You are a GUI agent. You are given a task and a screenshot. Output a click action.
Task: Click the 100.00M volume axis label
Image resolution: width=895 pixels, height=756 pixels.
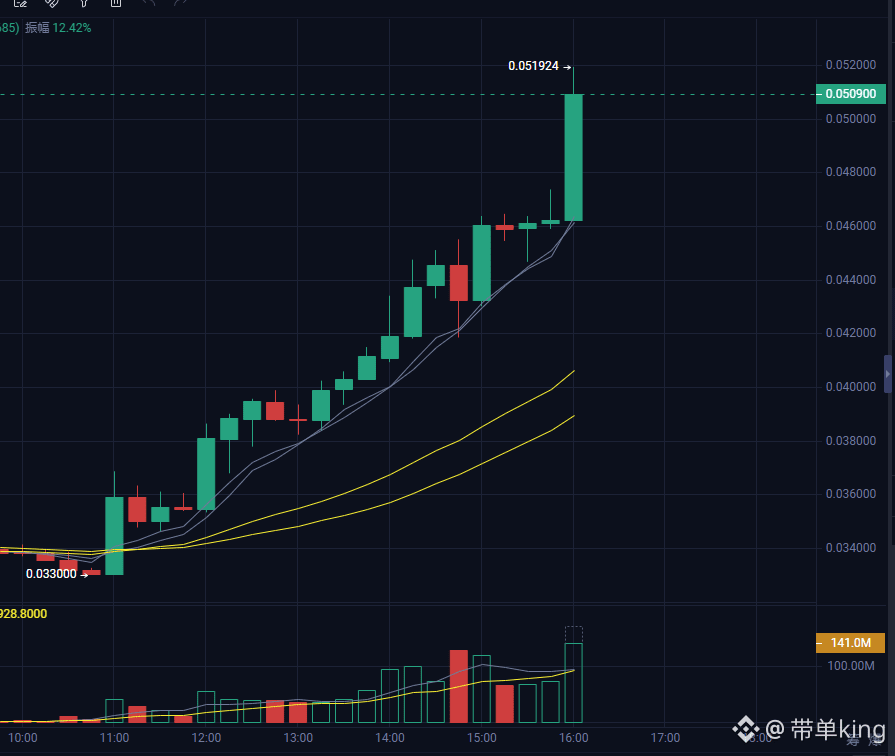[850, 666]
